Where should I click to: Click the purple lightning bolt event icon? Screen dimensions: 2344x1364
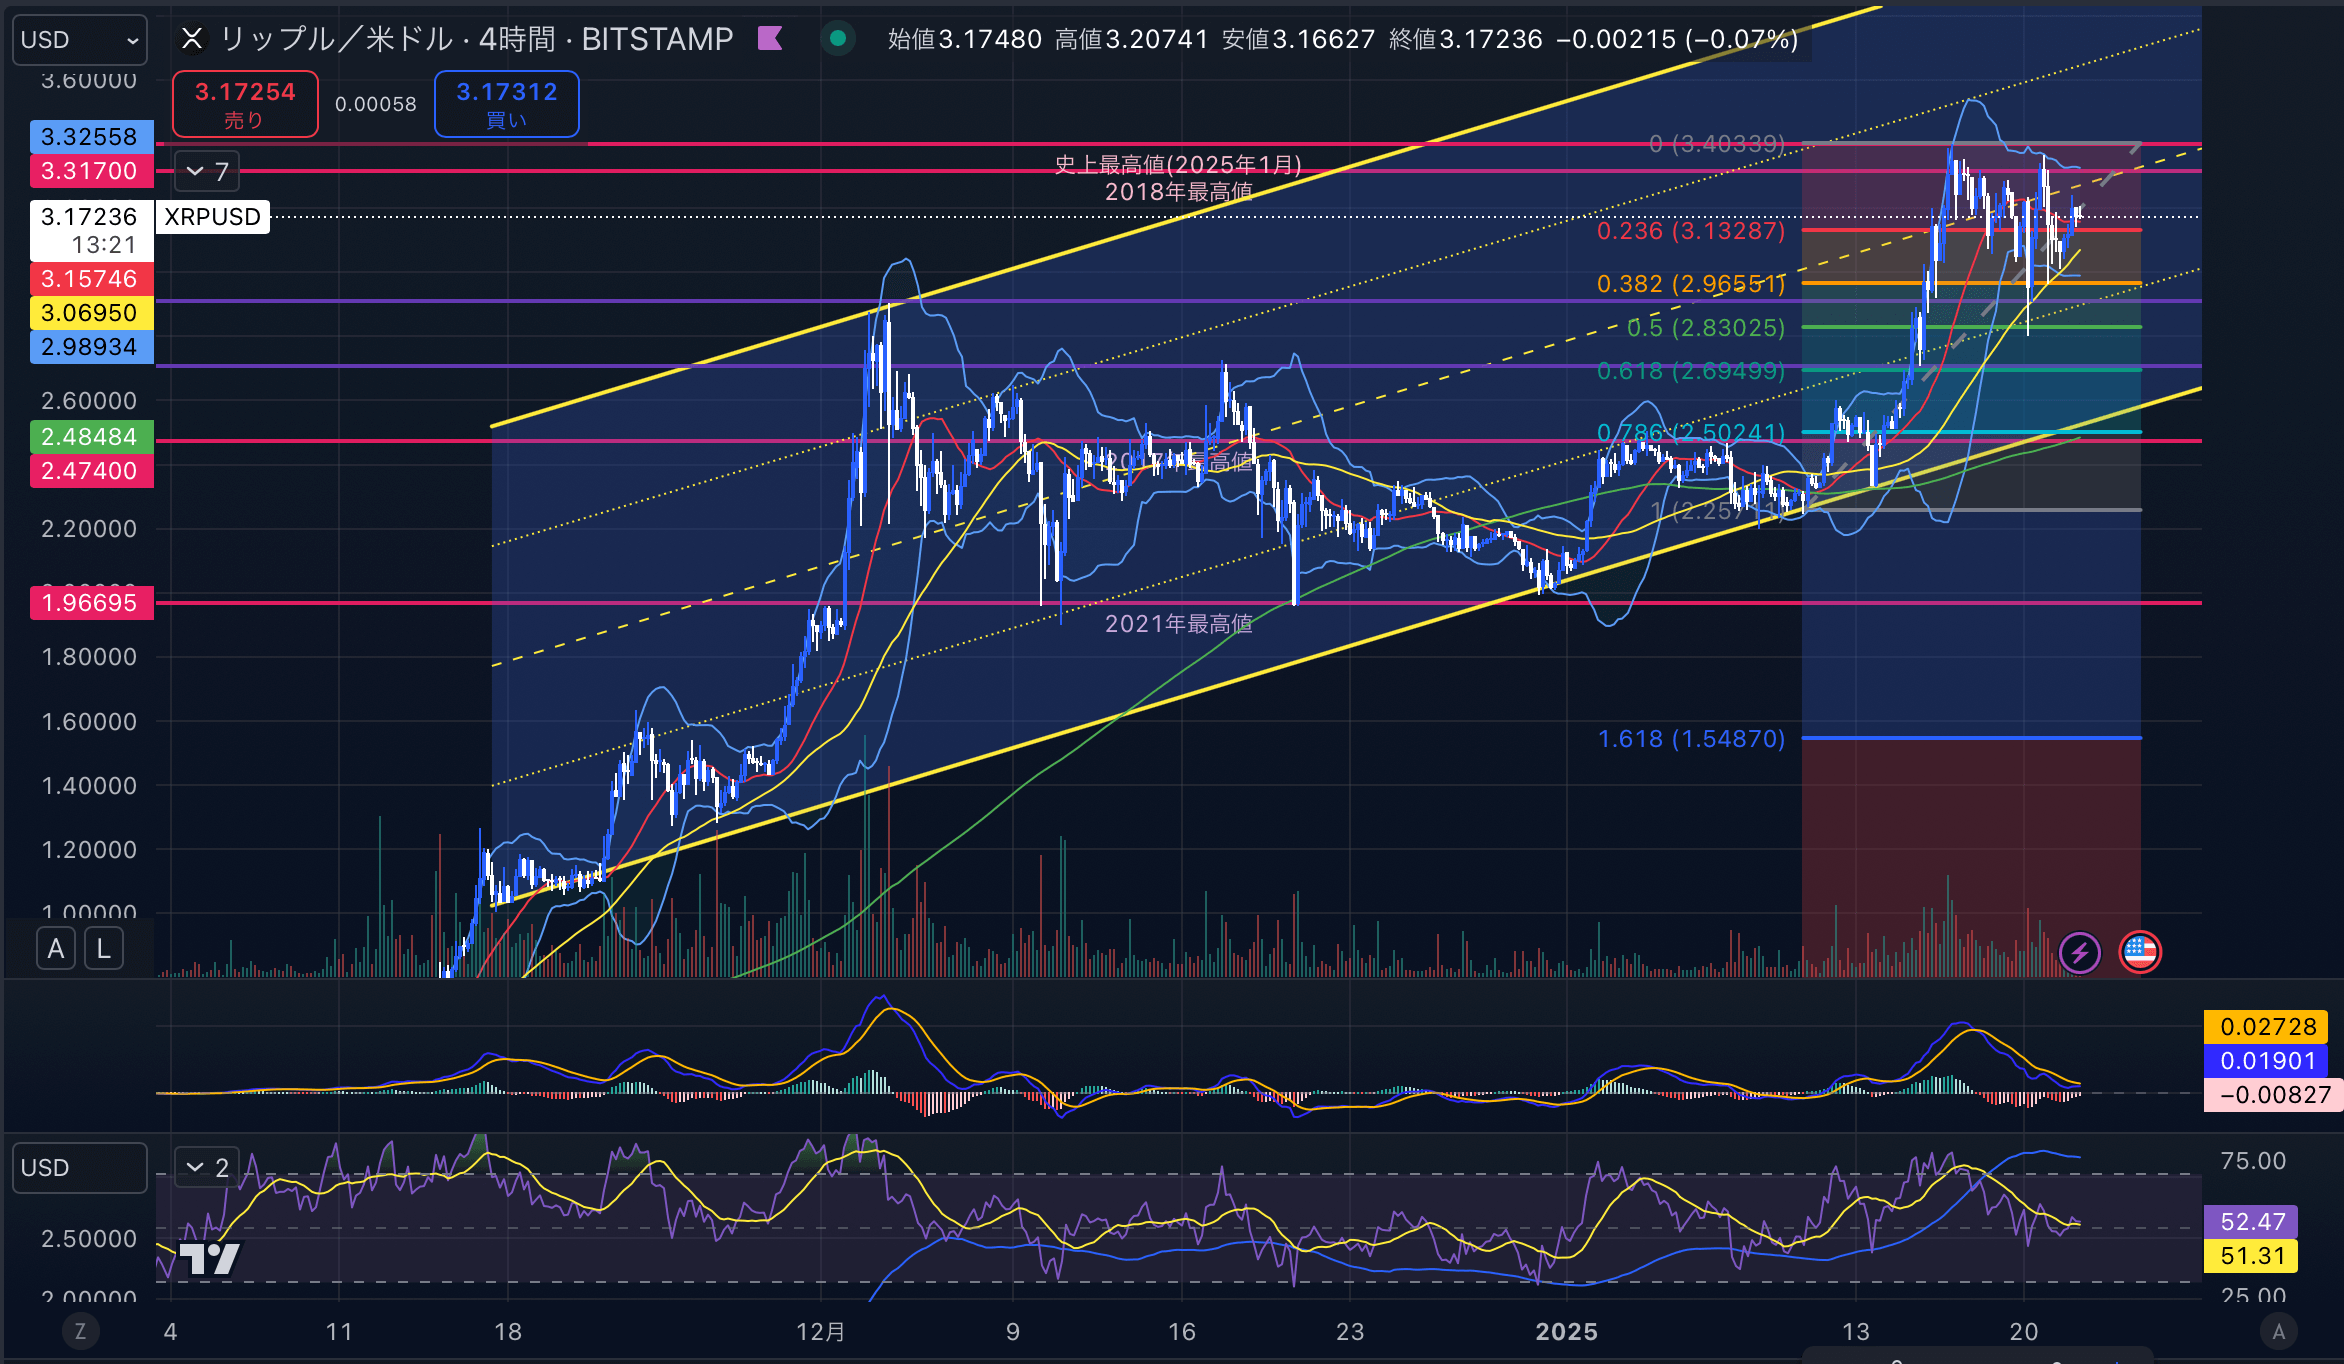point(2080,952)
